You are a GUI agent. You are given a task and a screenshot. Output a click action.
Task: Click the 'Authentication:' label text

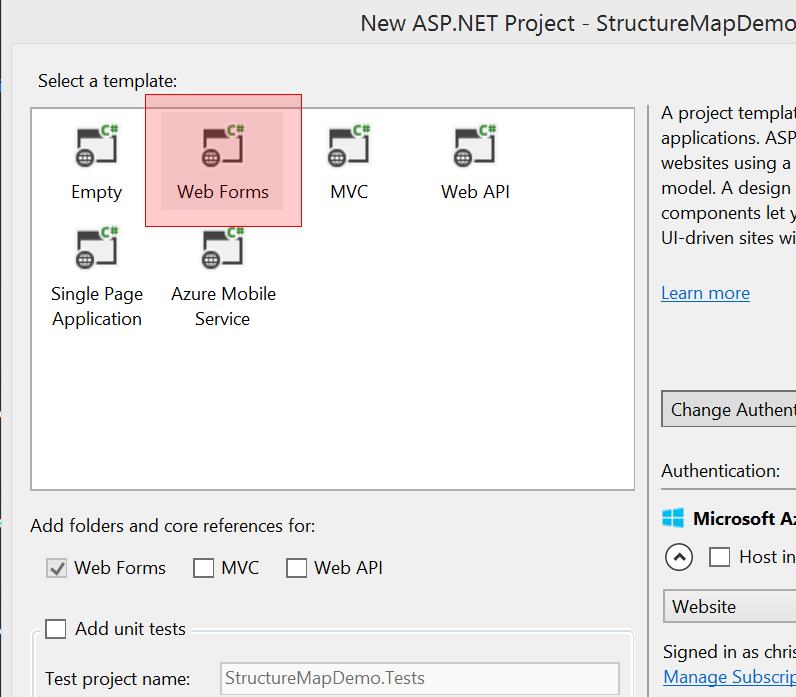[720, 471]
